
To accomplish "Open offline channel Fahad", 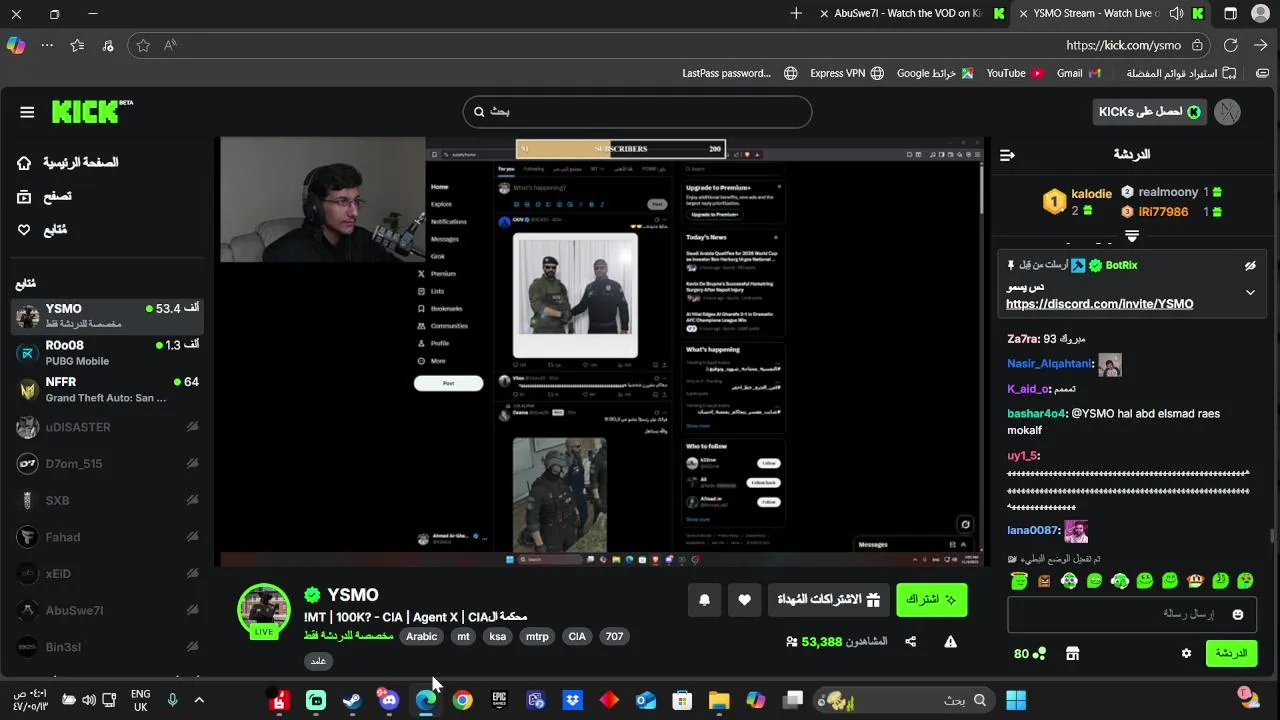I will tap(107, 537).
